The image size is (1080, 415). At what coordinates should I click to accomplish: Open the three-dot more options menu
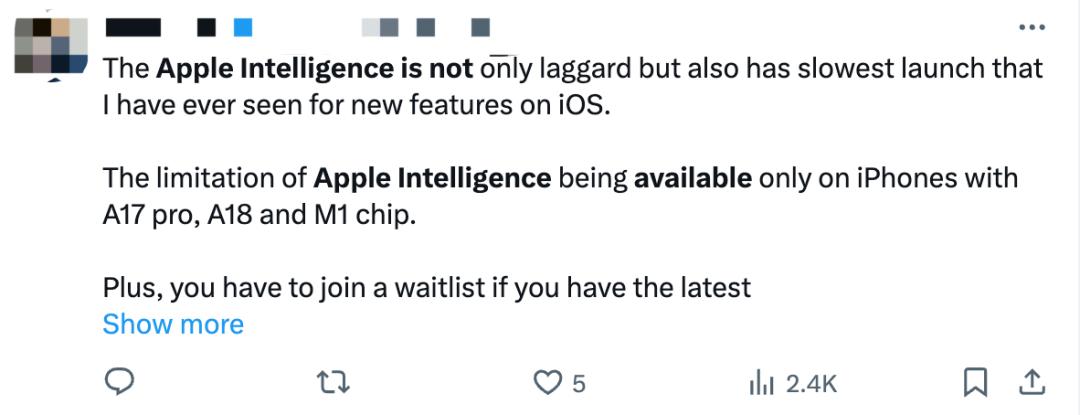click(x=1033, y=27)
